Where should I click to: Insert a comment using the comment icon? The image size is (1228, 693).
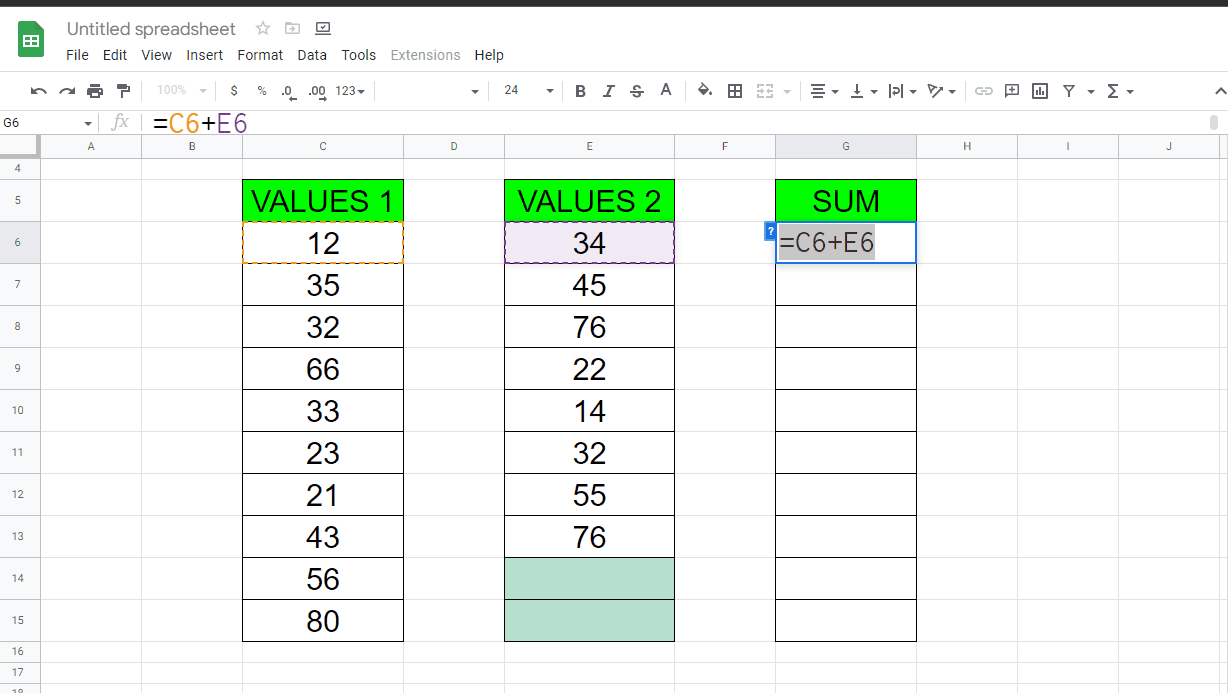click(x=1011, y=90)
